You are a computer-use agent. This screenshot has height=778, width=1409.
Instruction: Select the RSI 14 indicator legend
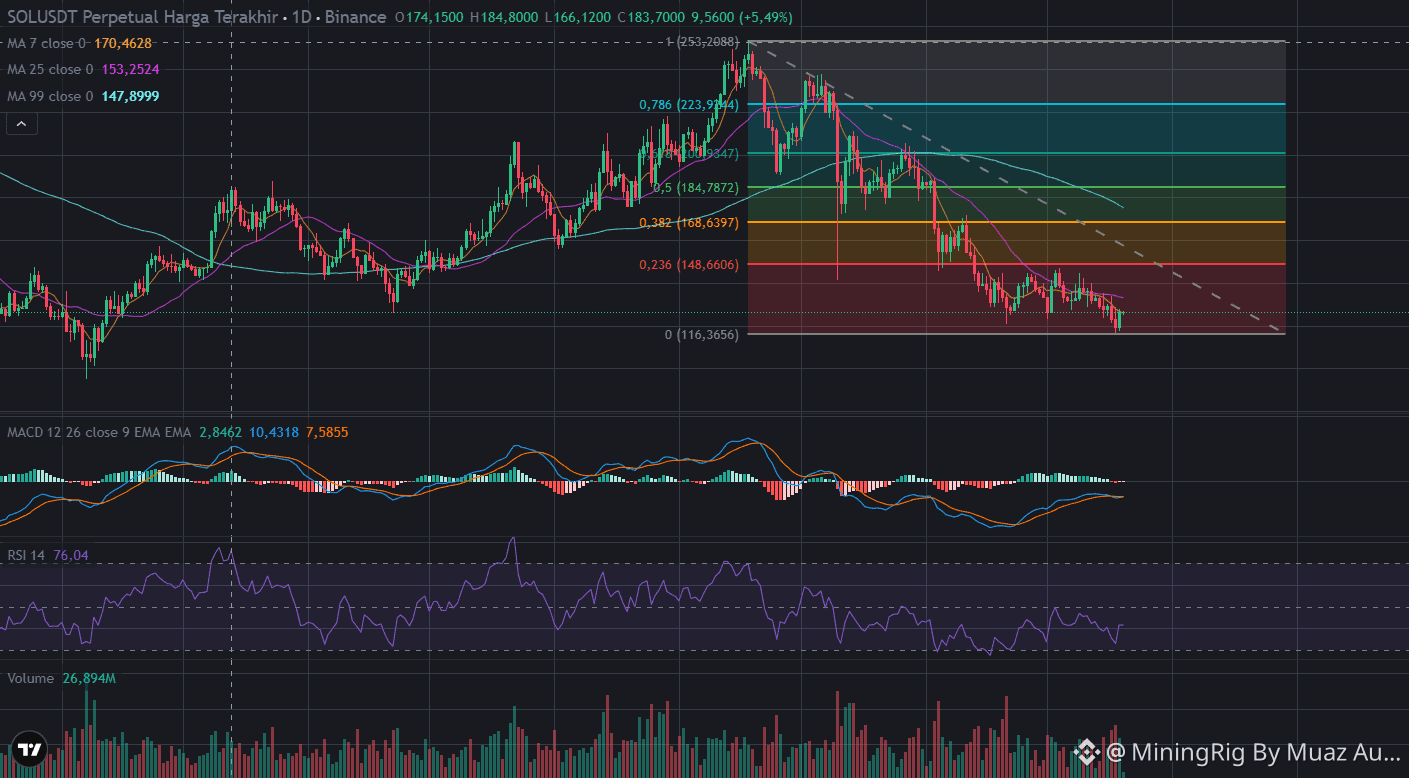point(26,555)
